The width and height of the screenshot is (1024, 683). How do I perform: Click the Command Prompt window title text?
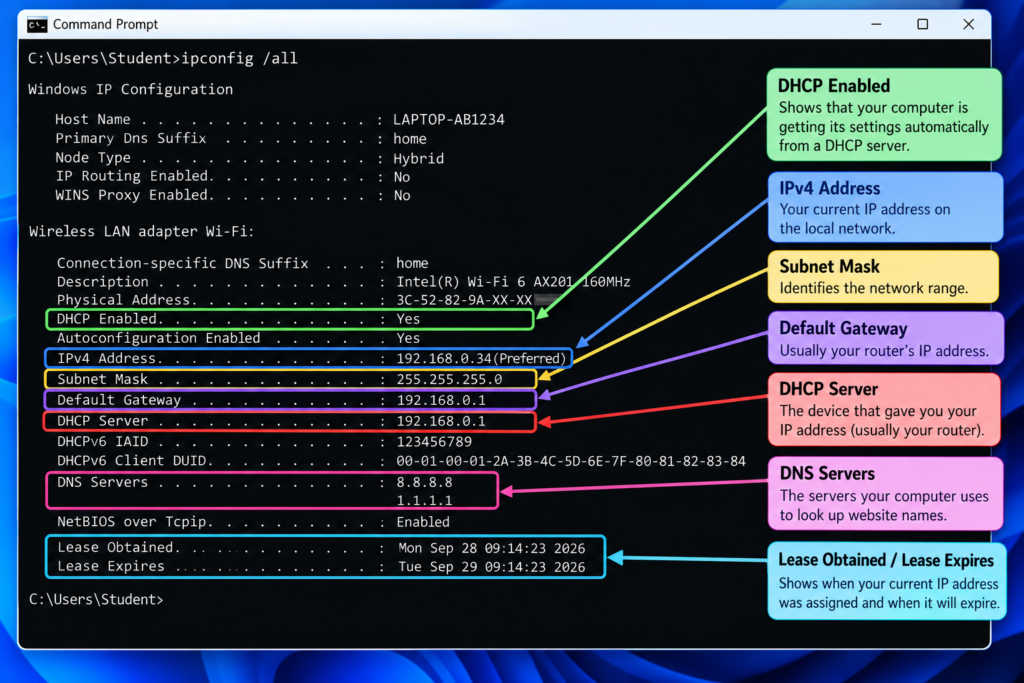pos(105,24)
